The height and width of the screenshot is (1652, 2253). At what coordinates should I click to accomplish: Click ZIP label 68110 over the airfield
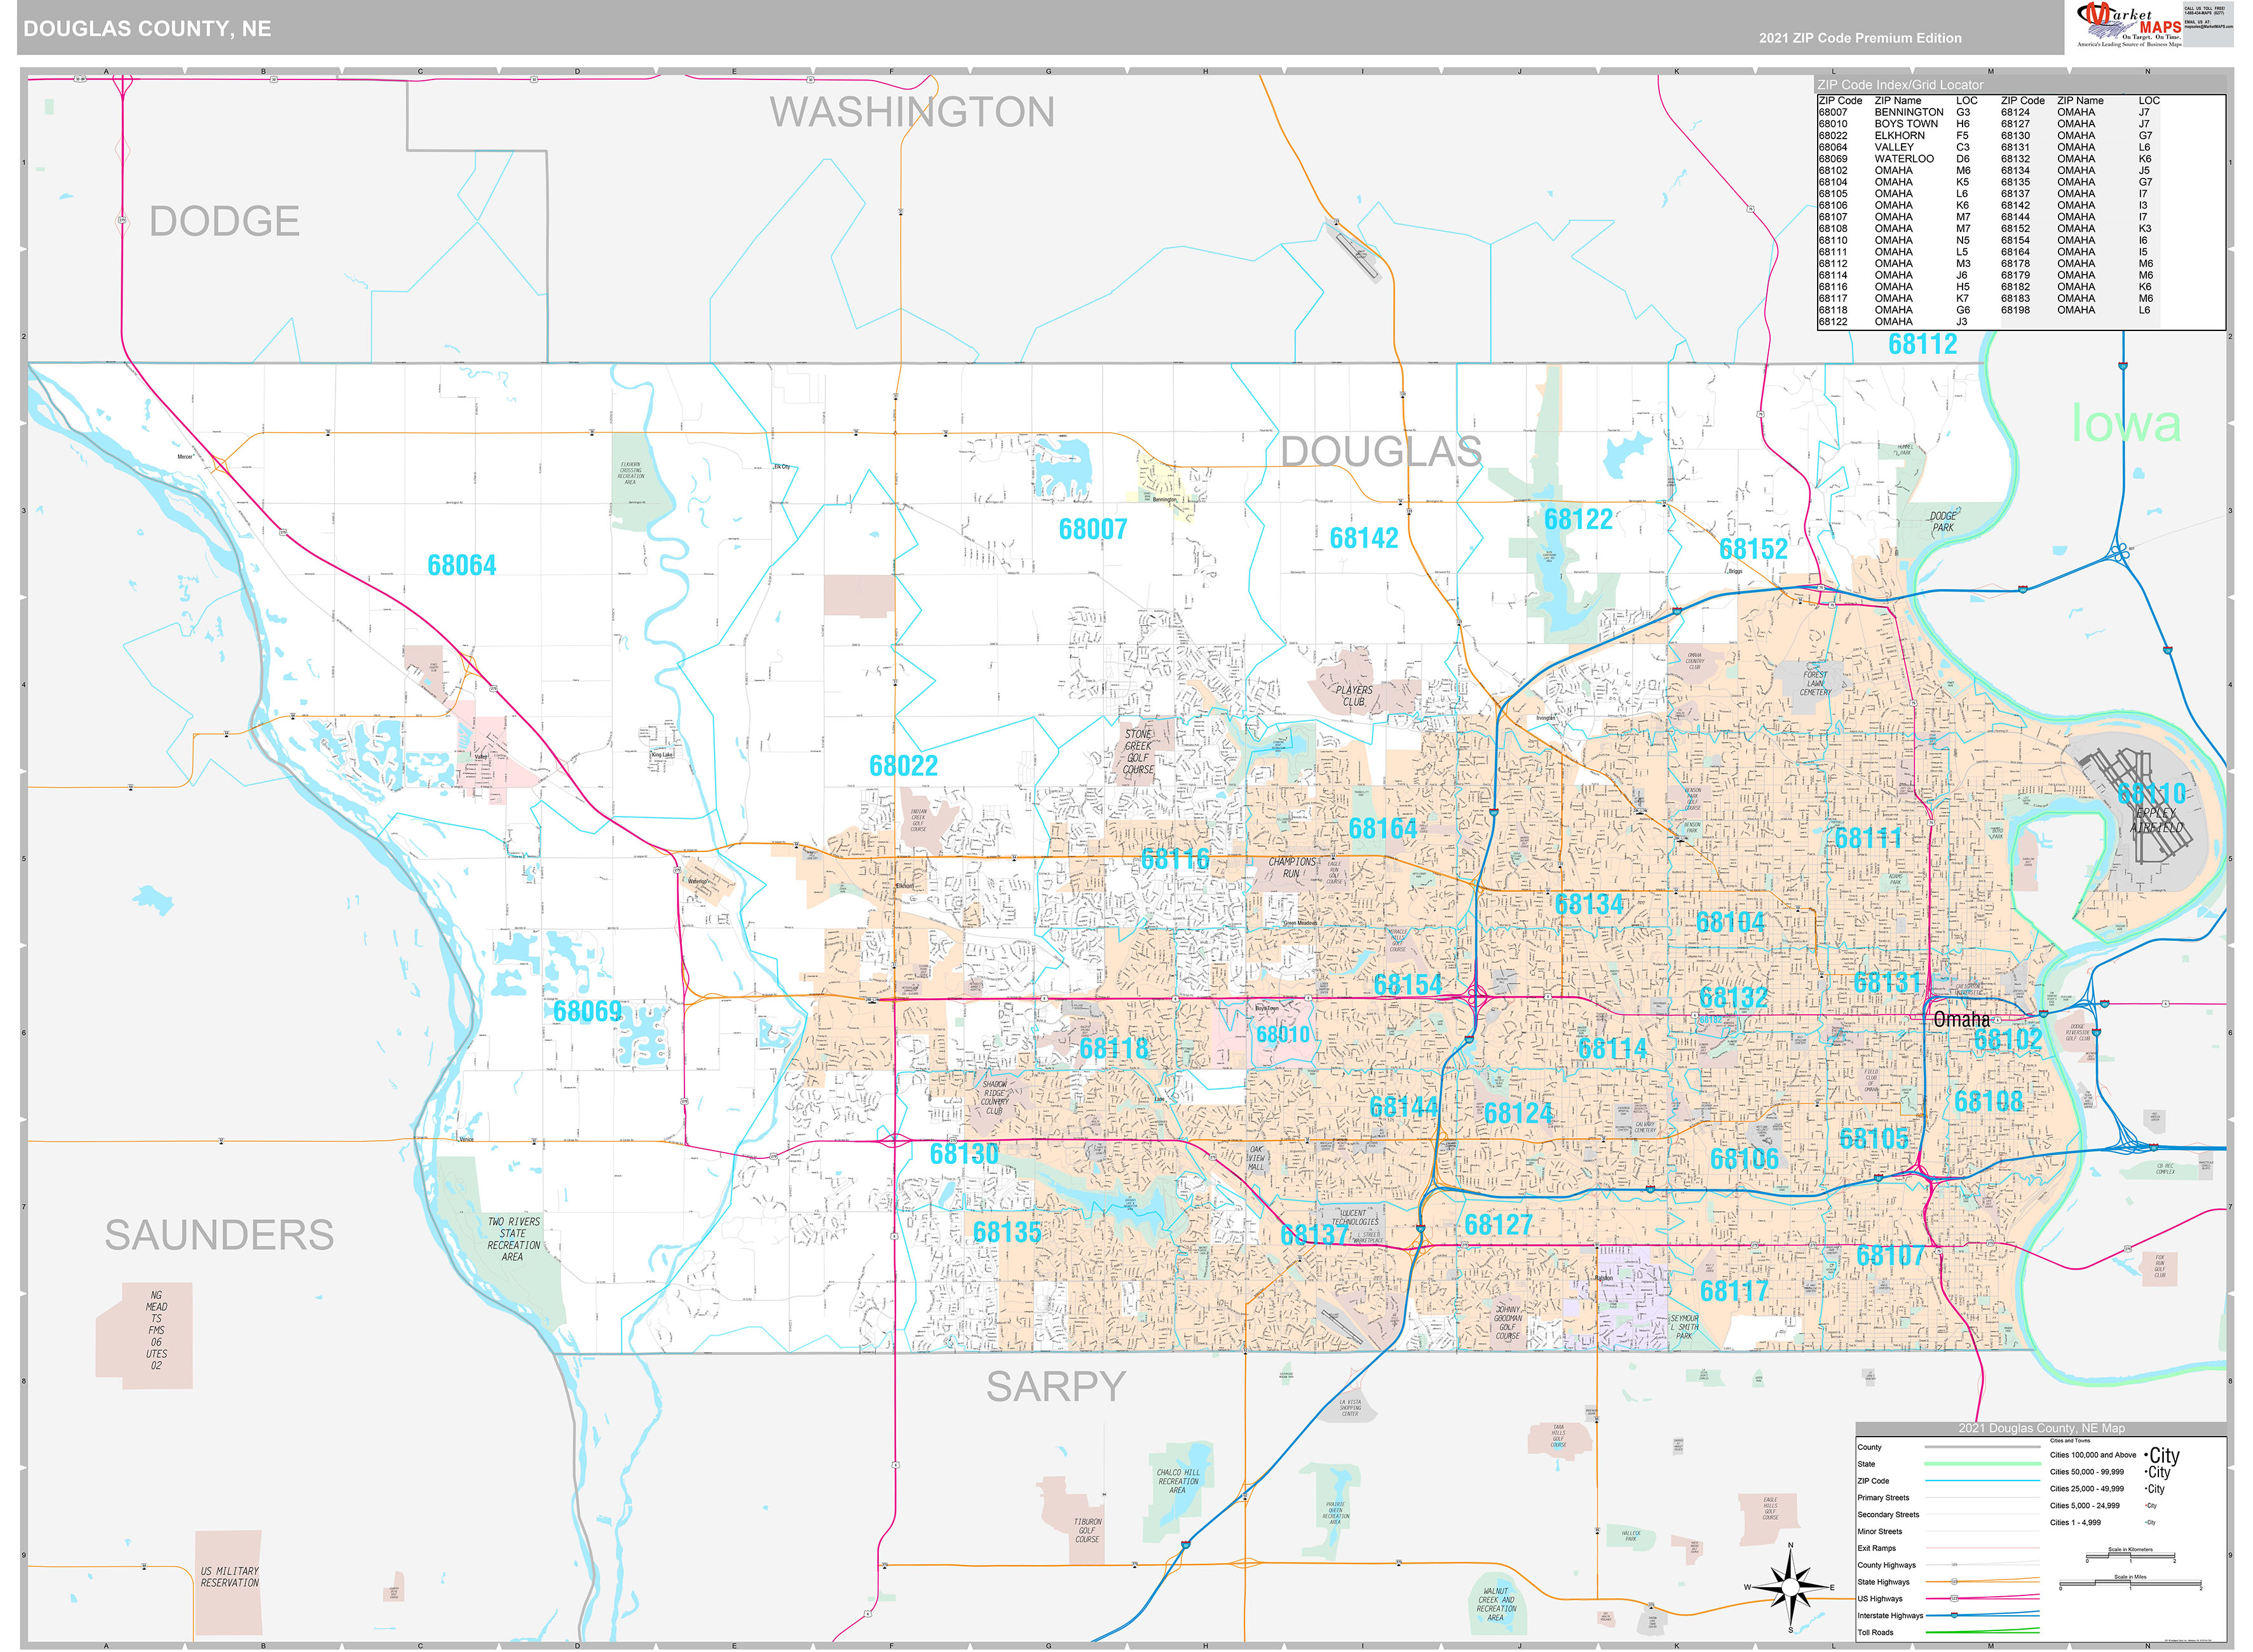(x=2152, y=795)
